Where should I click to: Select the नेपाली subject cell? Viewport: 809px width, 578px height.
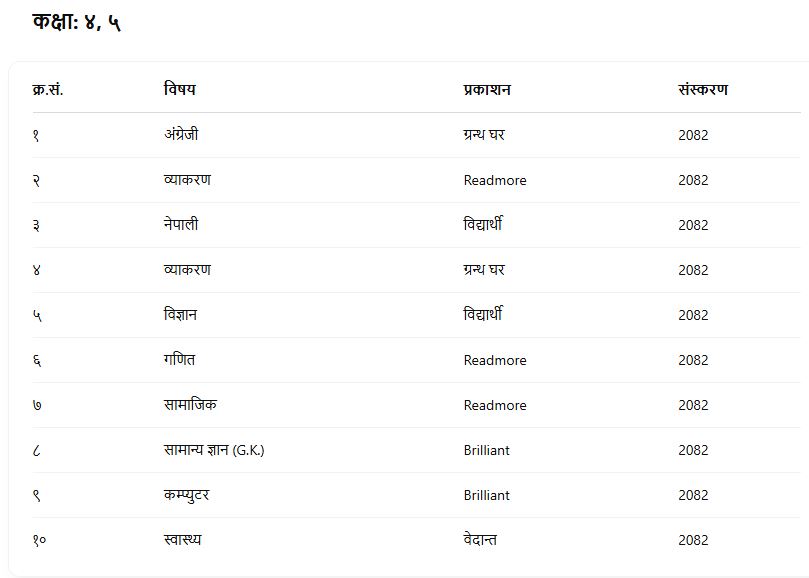point(181,225)
